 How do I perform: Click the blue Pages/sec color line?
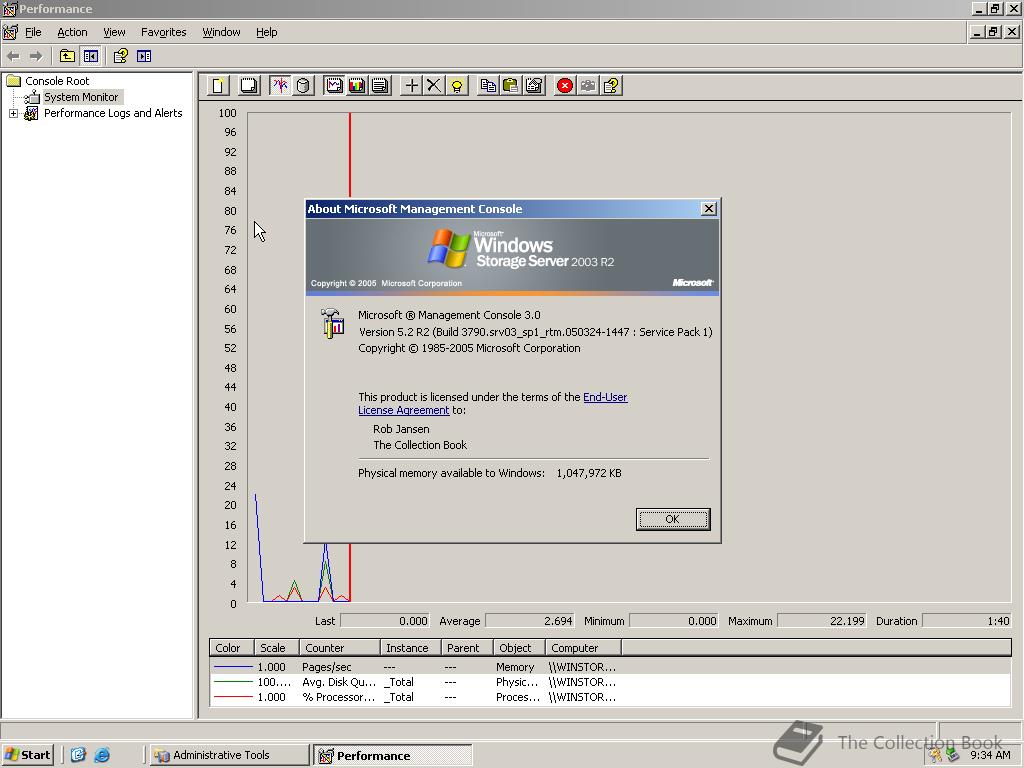pos(233,667)
